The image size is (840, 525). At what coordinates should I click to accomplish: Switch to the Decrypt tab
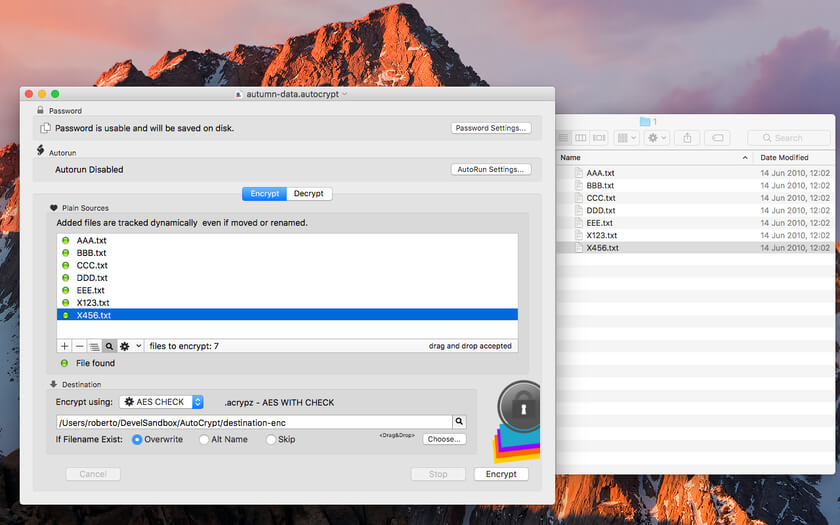(x=309, y=193)
